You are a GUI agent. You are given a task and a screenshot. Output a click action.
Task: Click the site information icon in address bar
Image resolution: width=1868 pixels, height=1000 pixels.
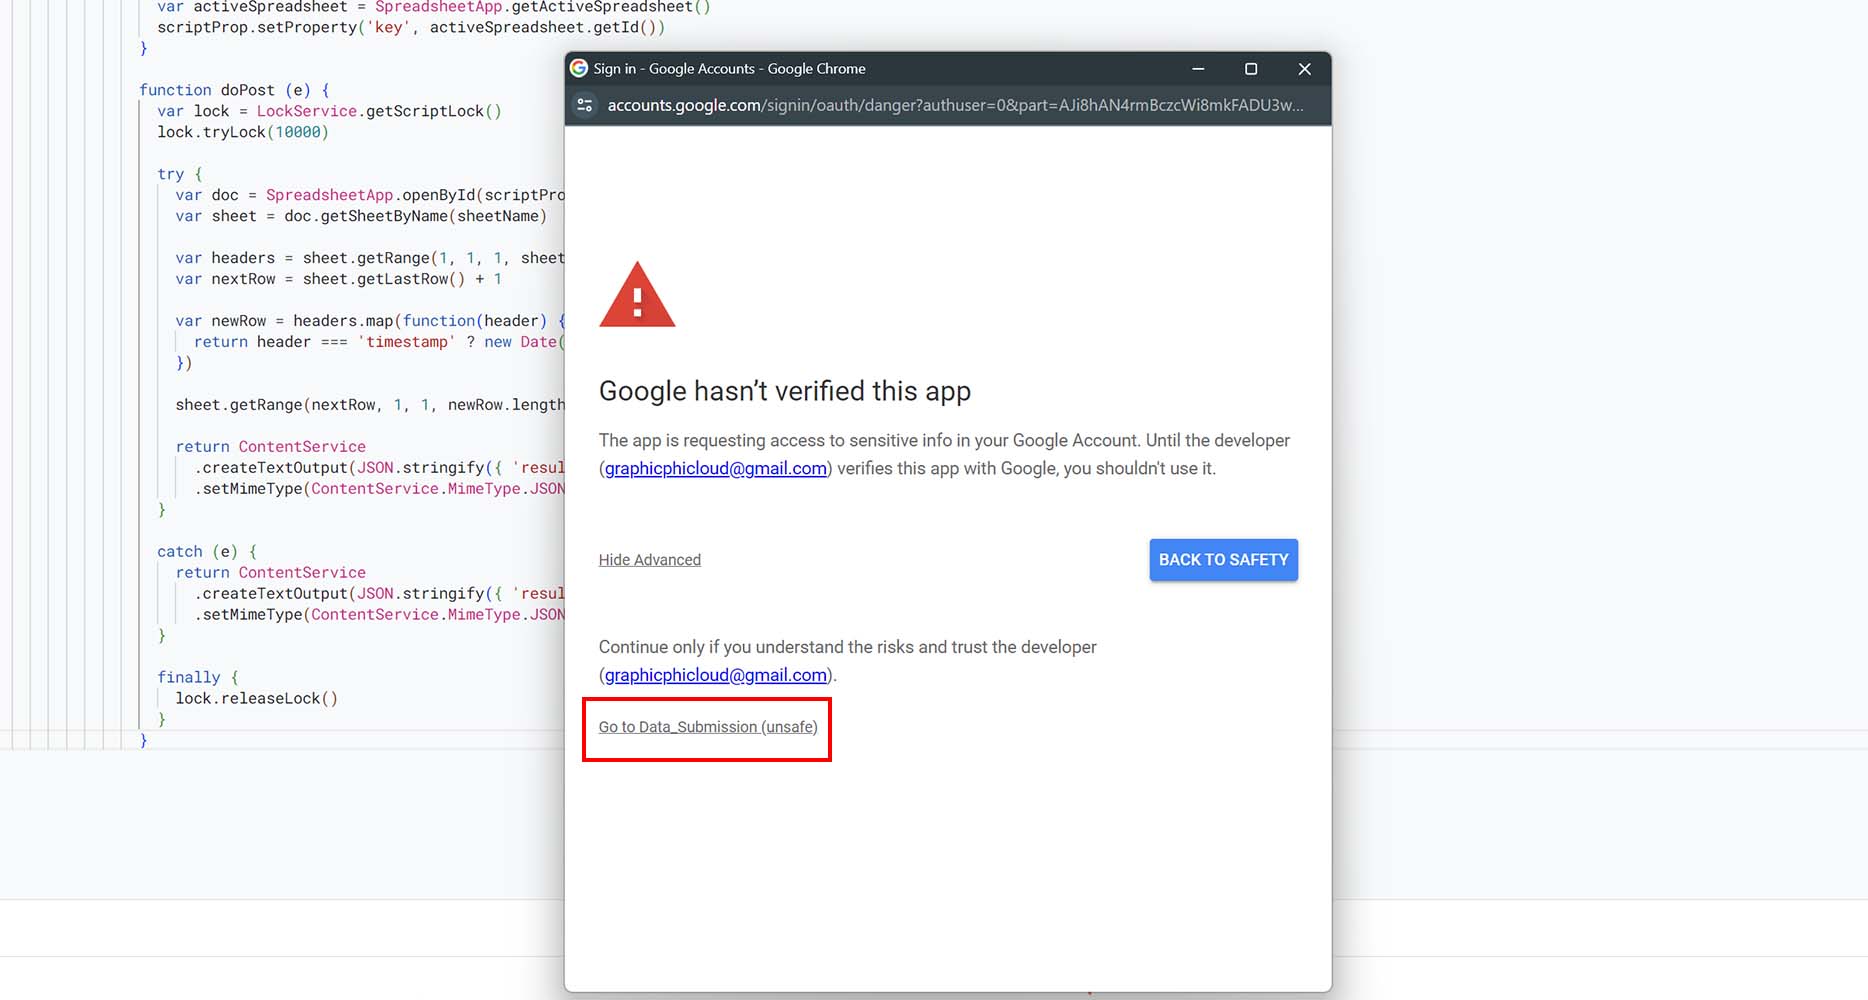point(586,105)
